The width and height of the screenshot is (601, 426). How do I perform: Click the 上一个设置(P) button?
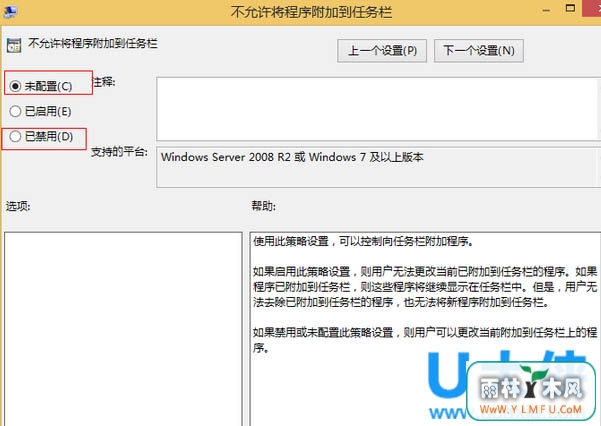[x=382, y=50]
